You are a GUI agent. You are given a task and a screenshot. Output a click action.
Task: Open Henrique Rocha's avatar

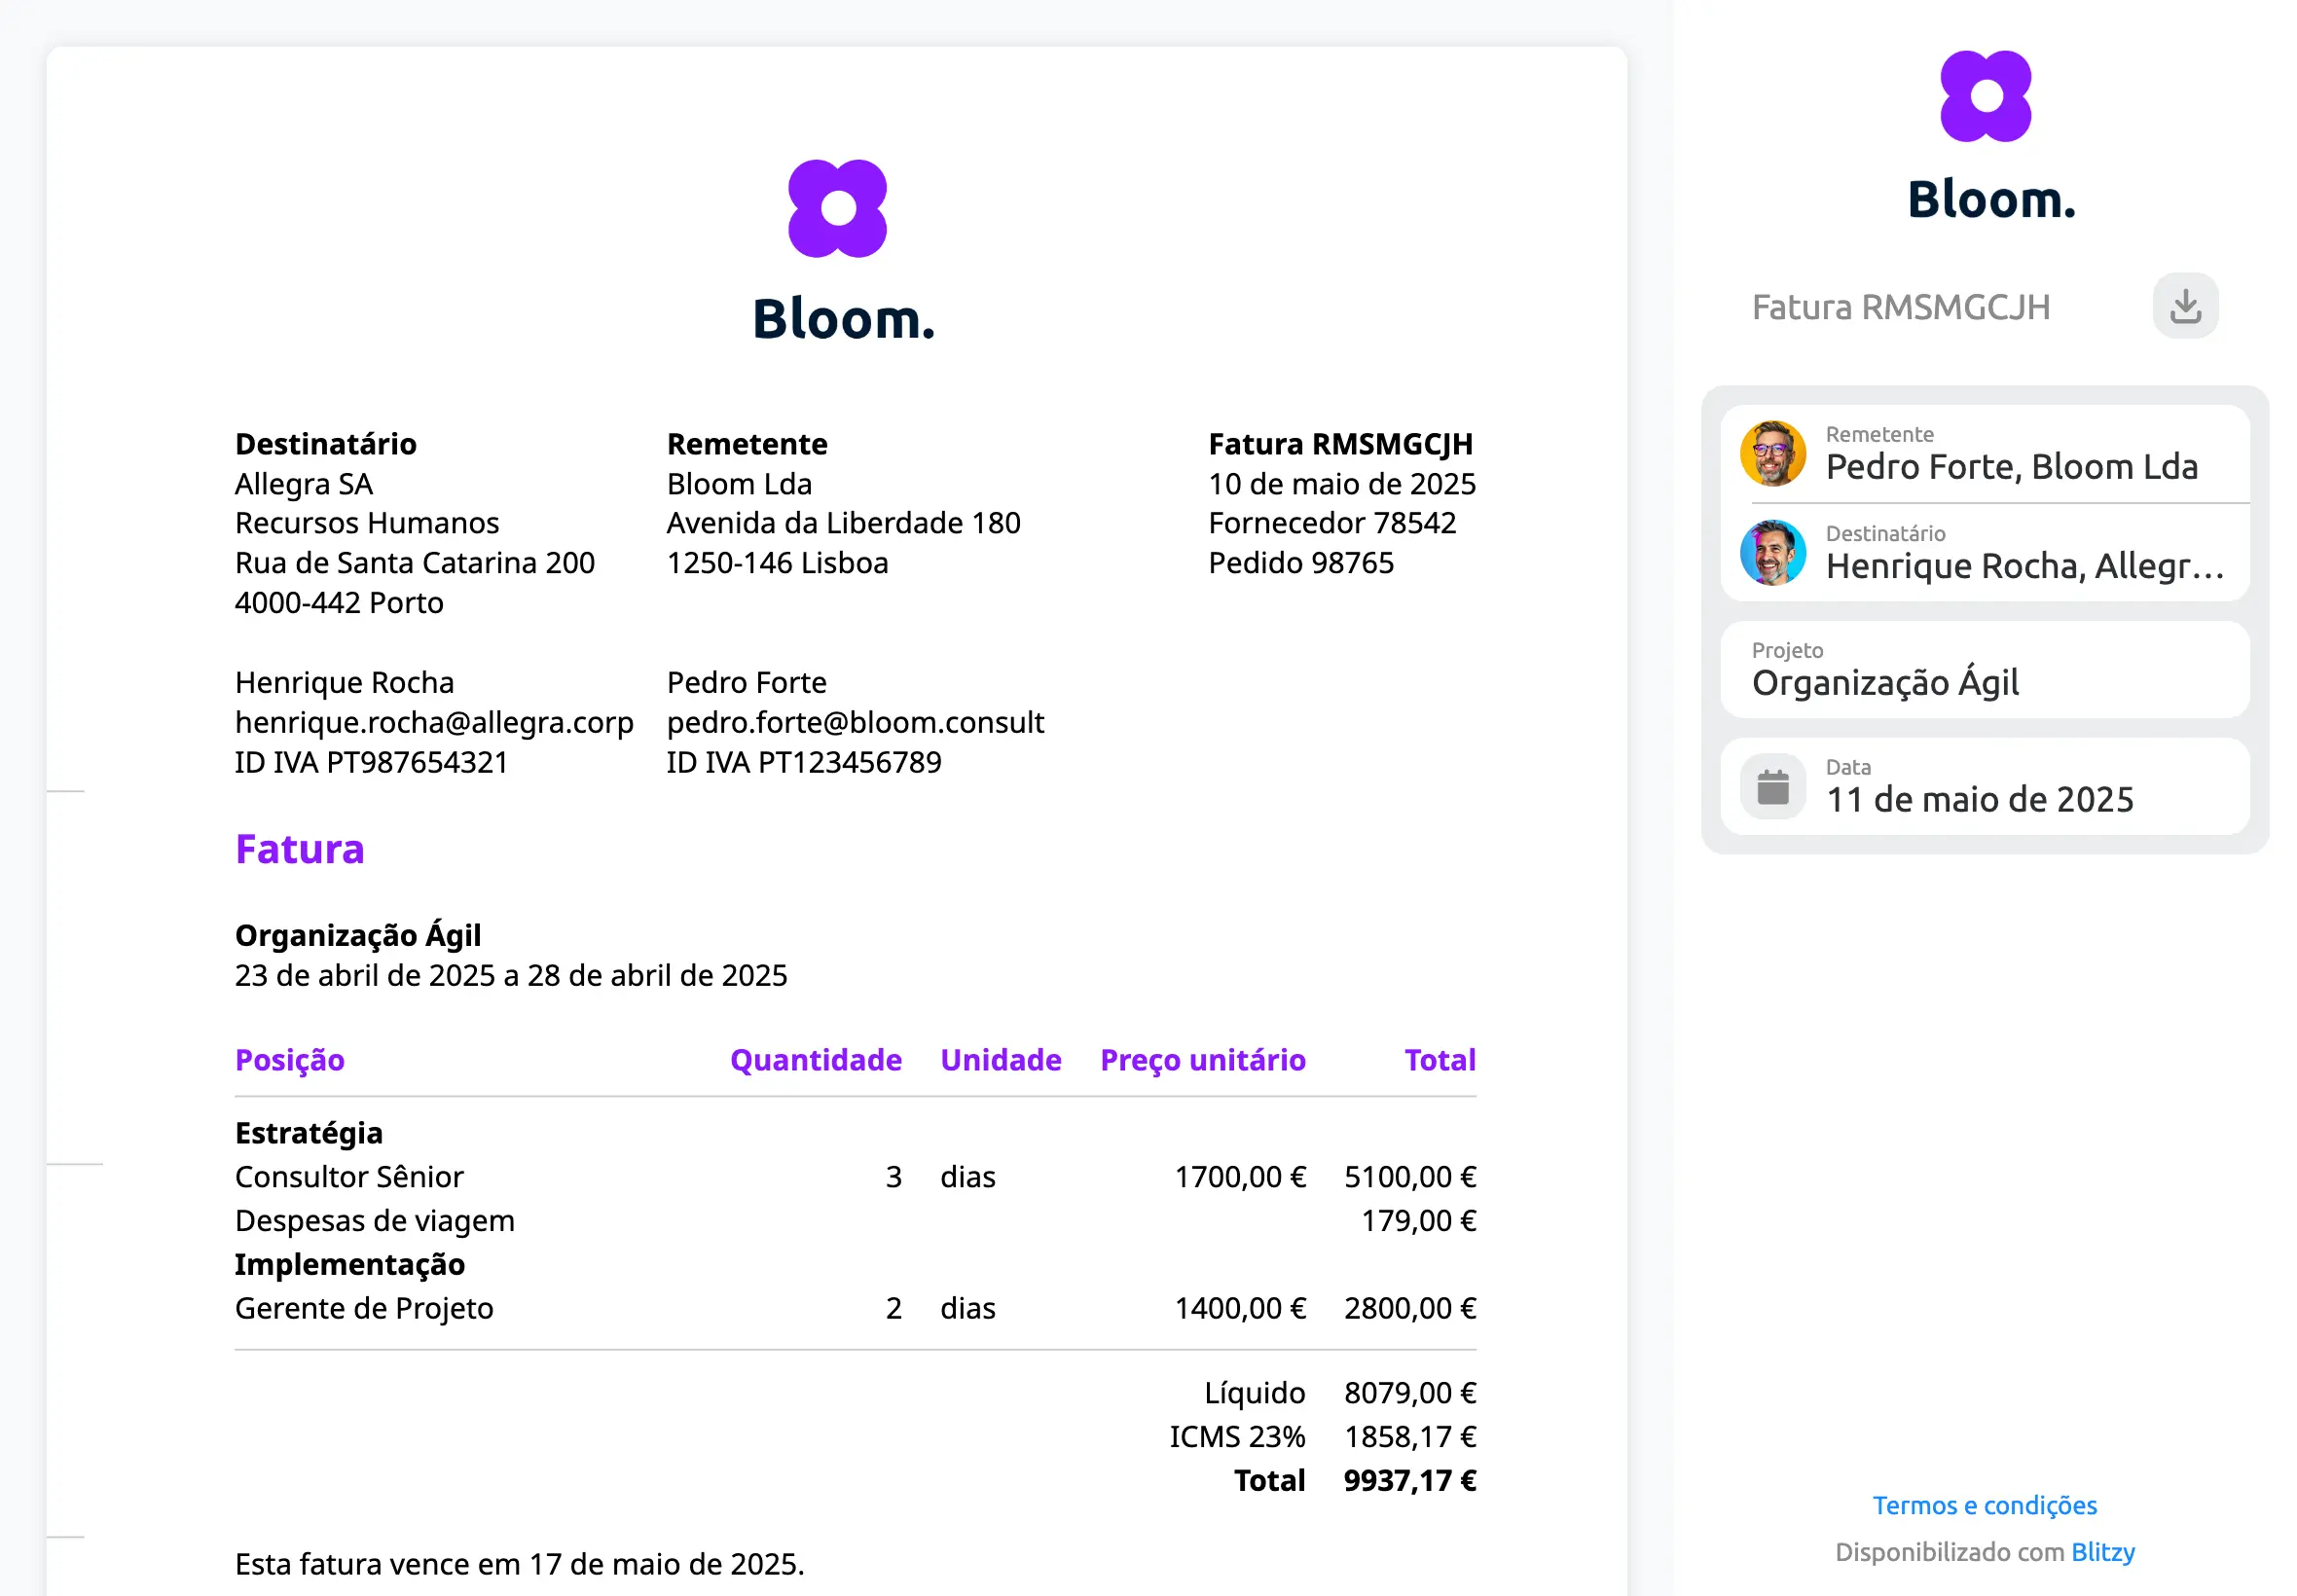coord(1771,552)
